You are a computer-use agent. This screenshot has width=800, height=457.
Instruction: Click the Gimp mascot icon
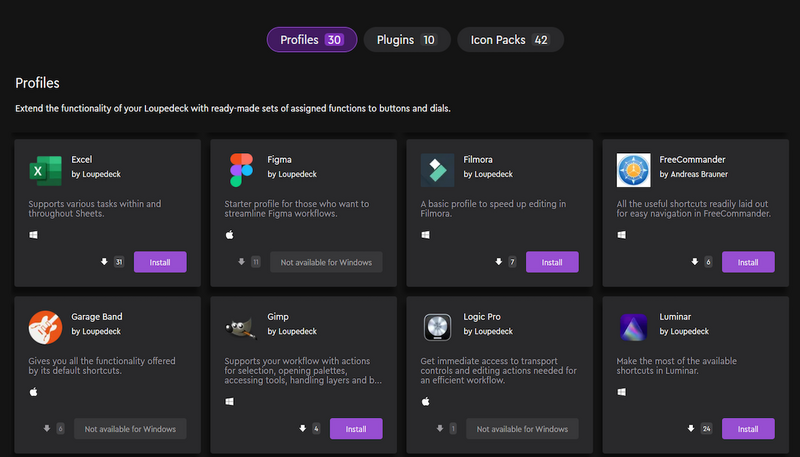(x=241, y=327)
